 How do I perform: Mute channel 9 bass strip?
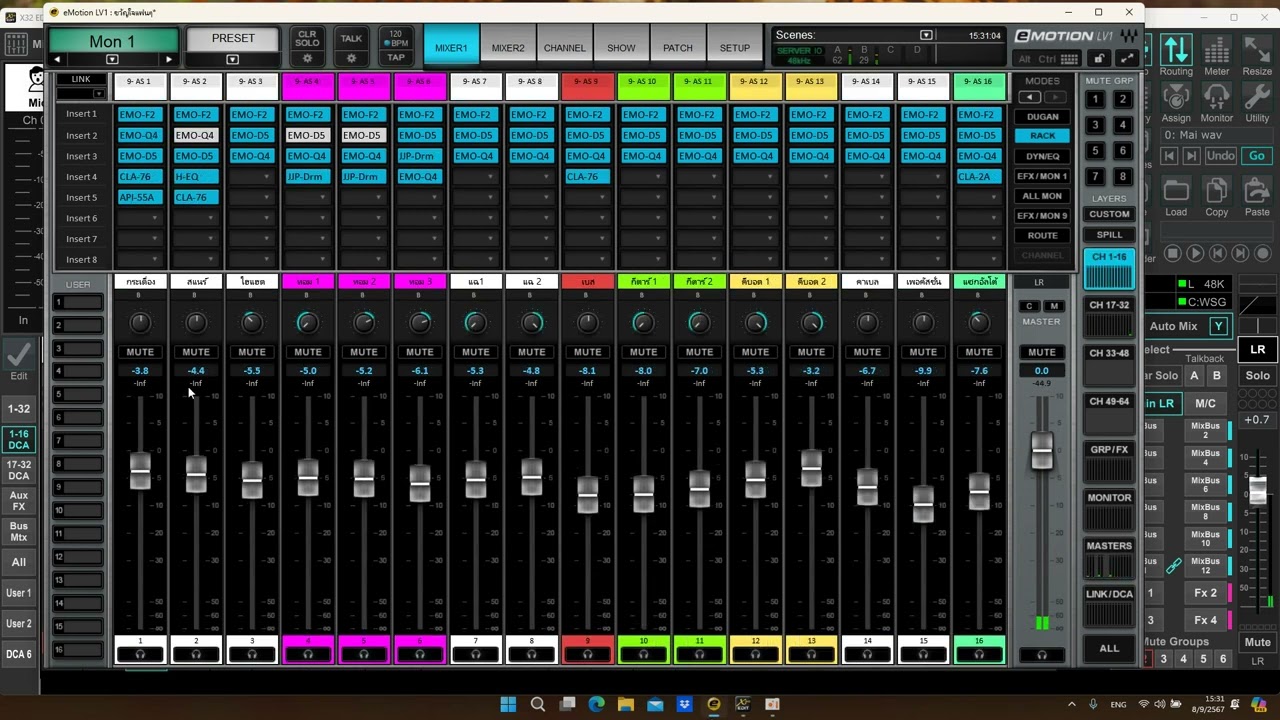pyautogui.click(x=587, y=352)
